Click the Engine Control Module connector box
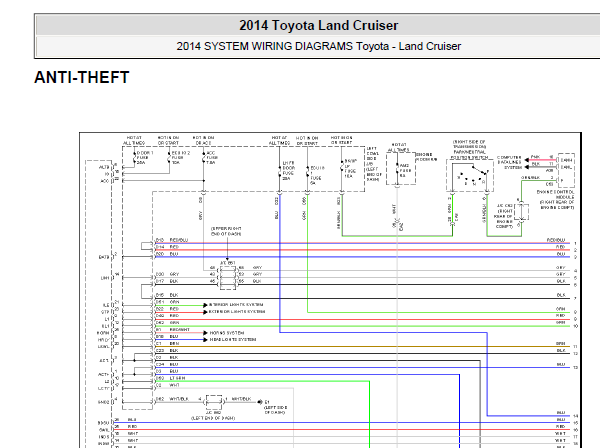This screenshot has height=448, width=600. click(x=566, y=169)
